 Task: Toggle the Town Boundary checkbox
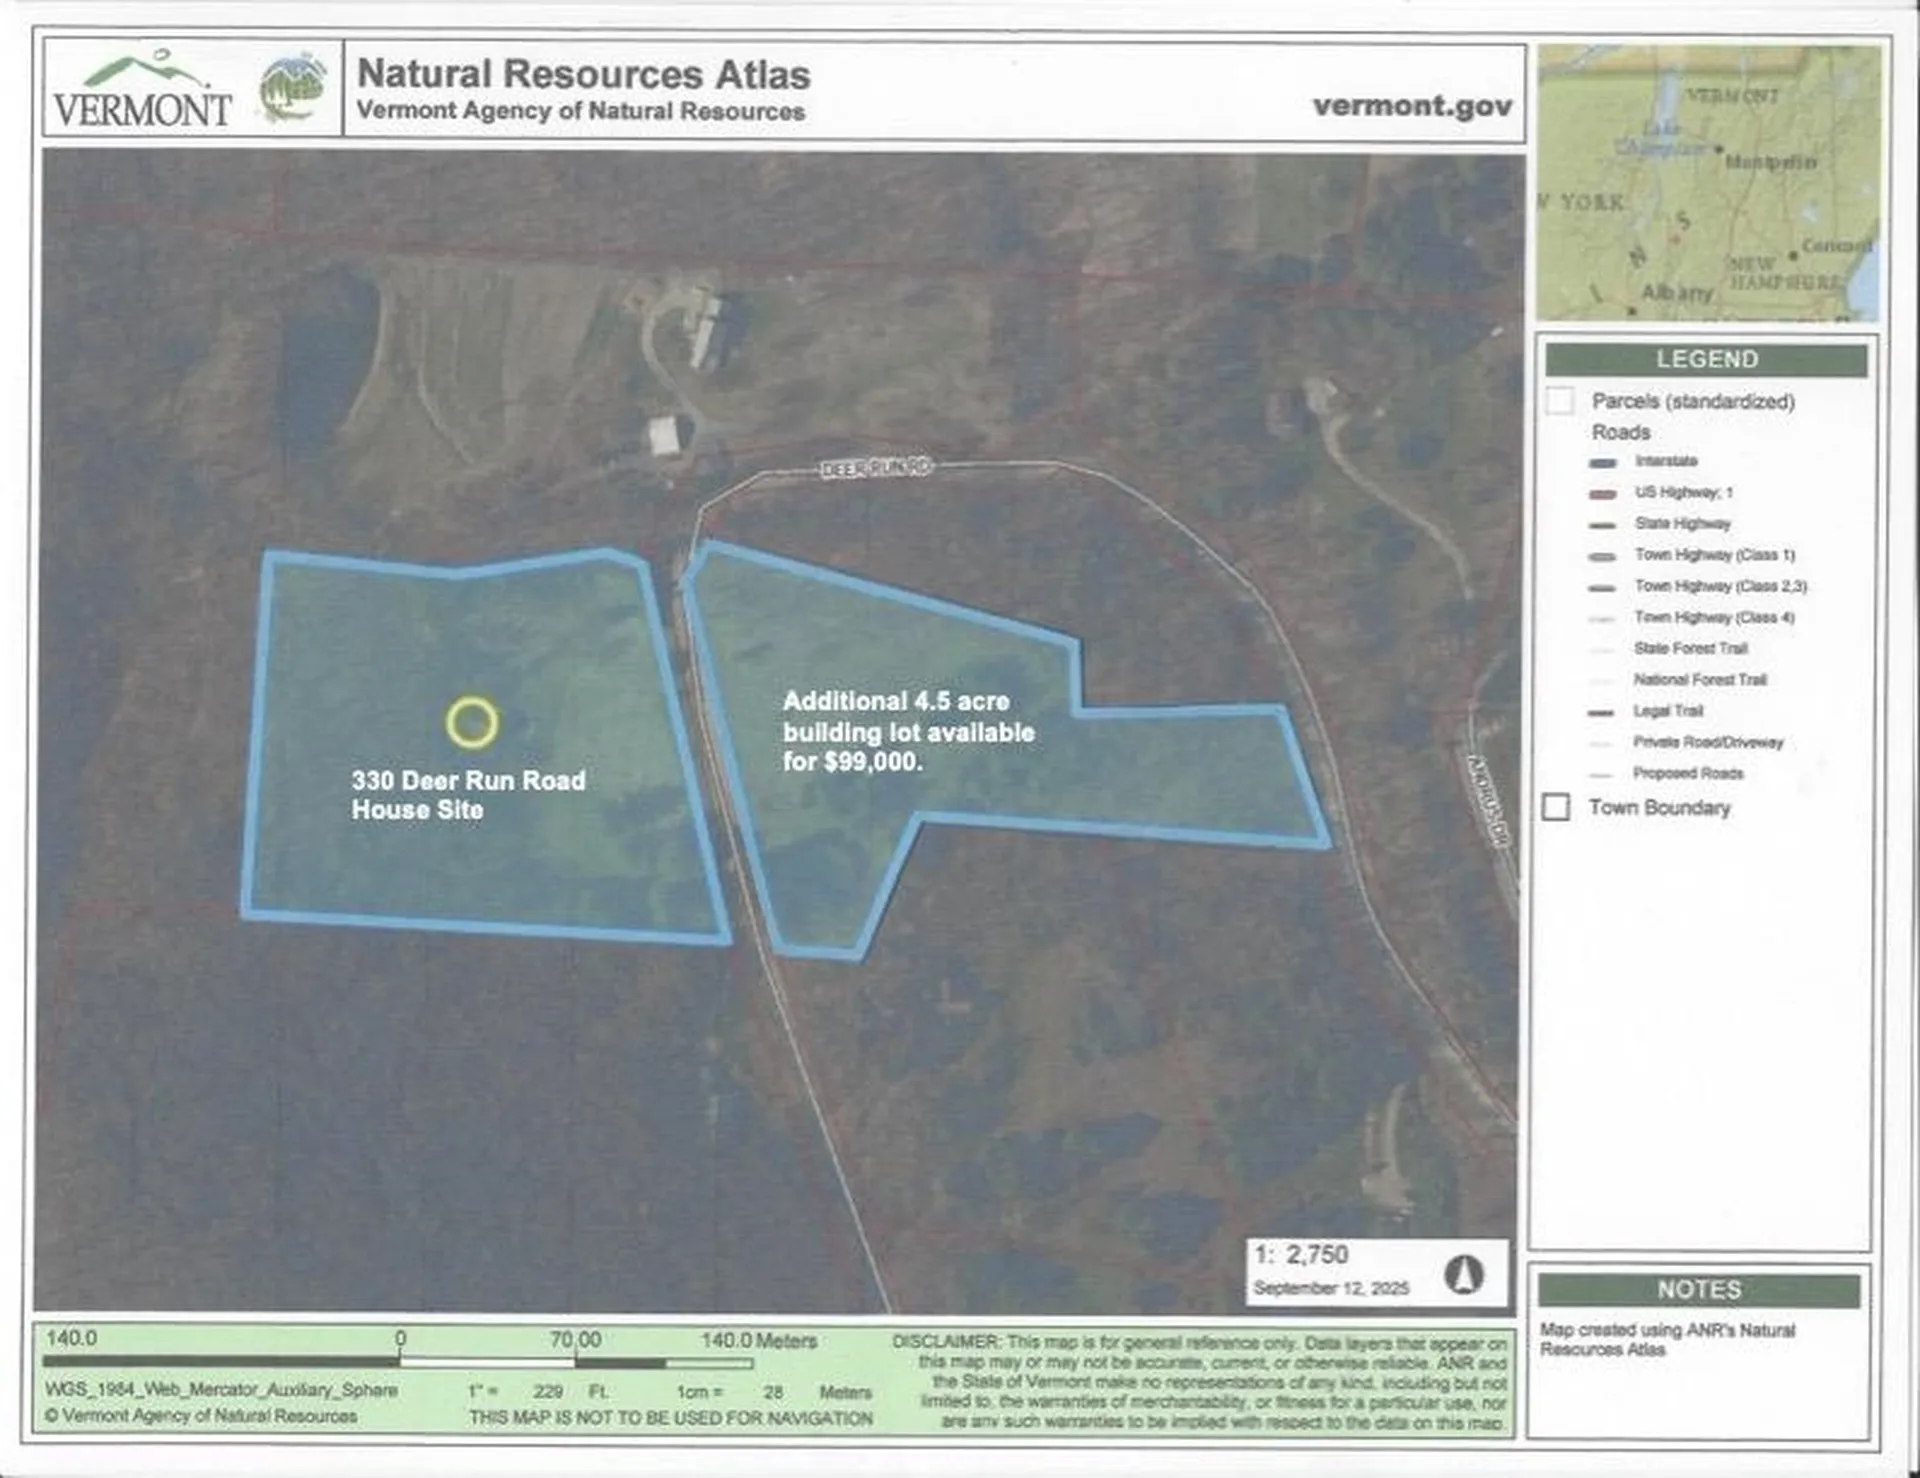point(1557,809)
